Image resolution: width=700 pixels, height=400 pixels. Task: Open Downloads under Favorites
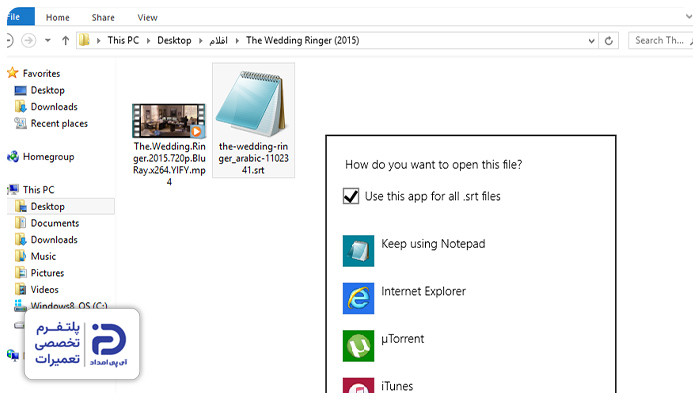(54, 107)
